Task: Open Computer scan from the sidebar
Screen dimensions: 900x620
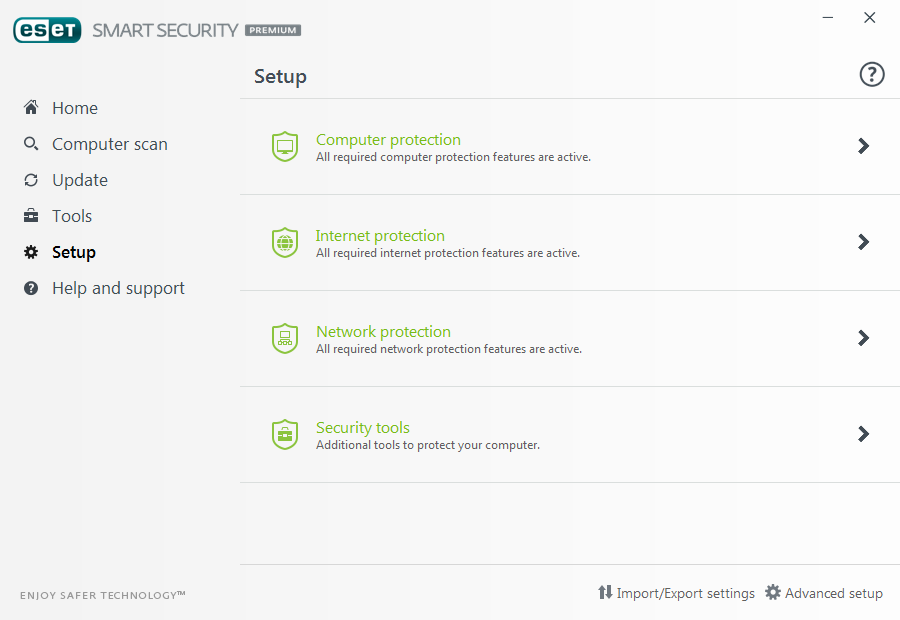Action: 109,144
